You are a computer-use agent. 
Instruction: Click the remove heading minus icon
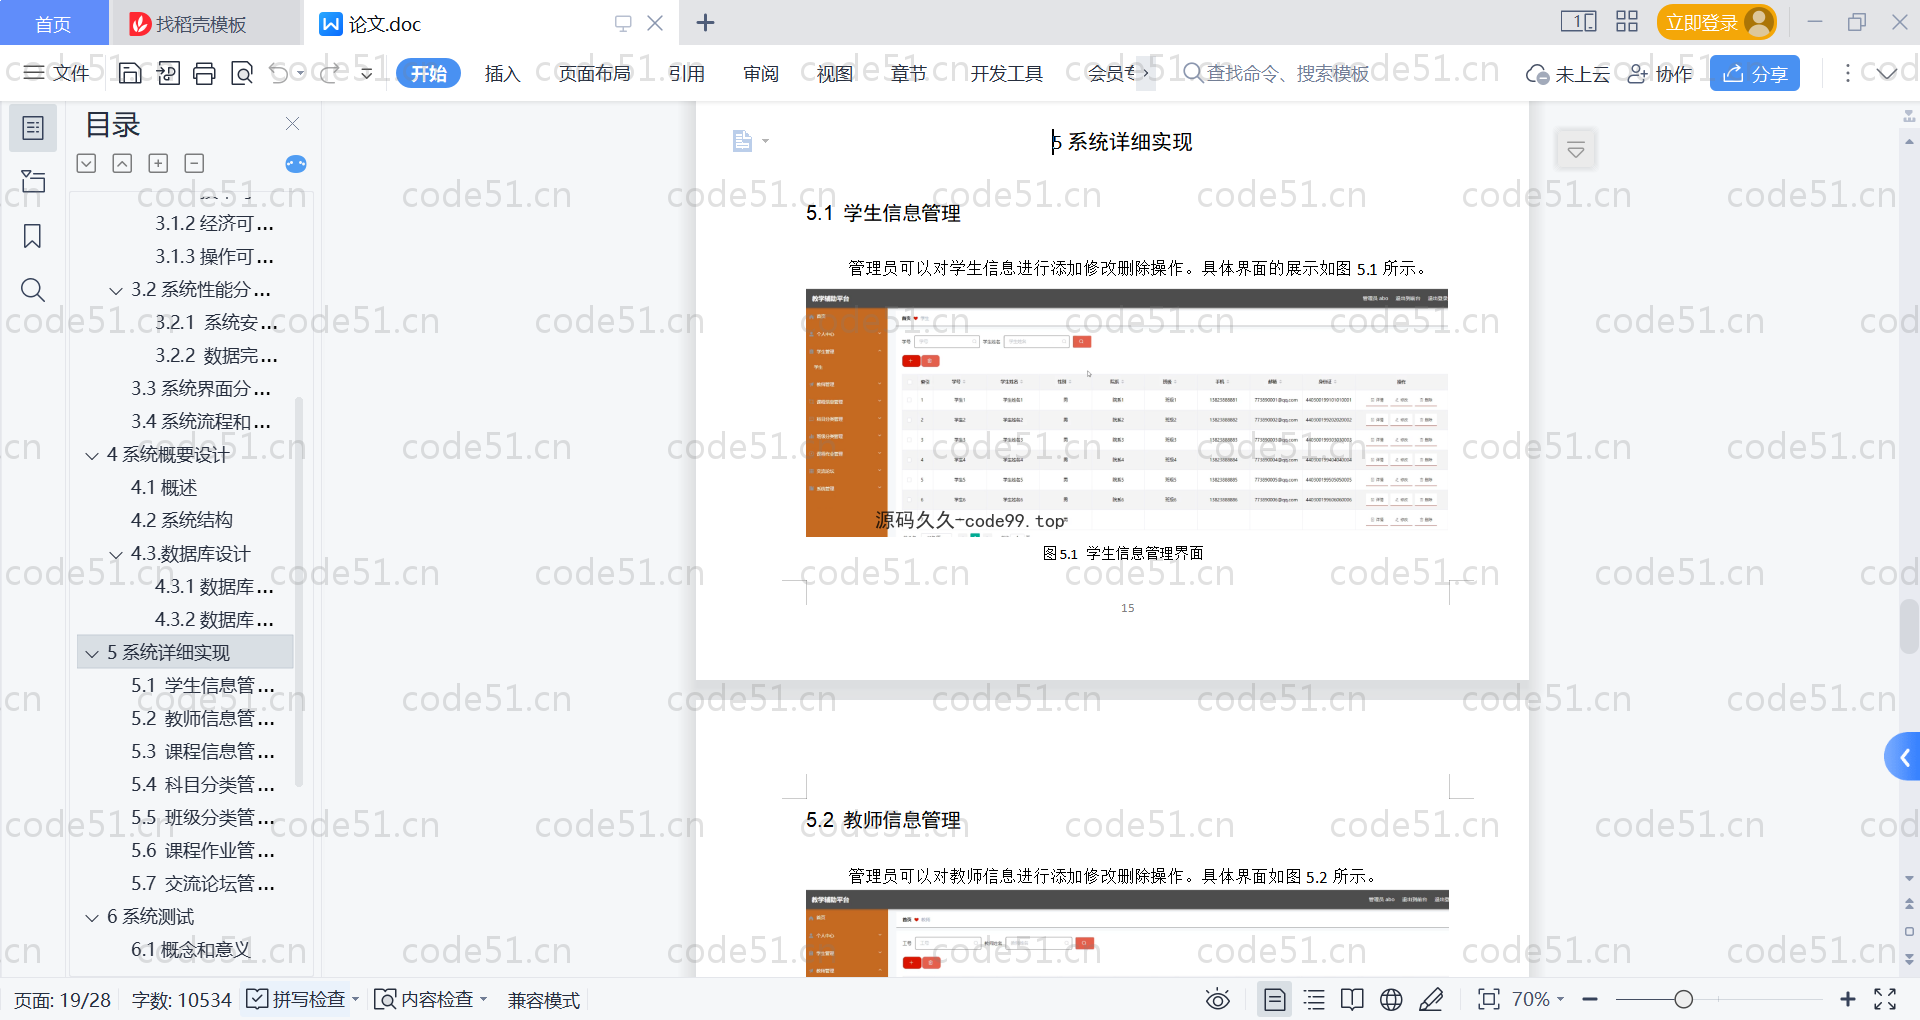click(x=195, y=163)
